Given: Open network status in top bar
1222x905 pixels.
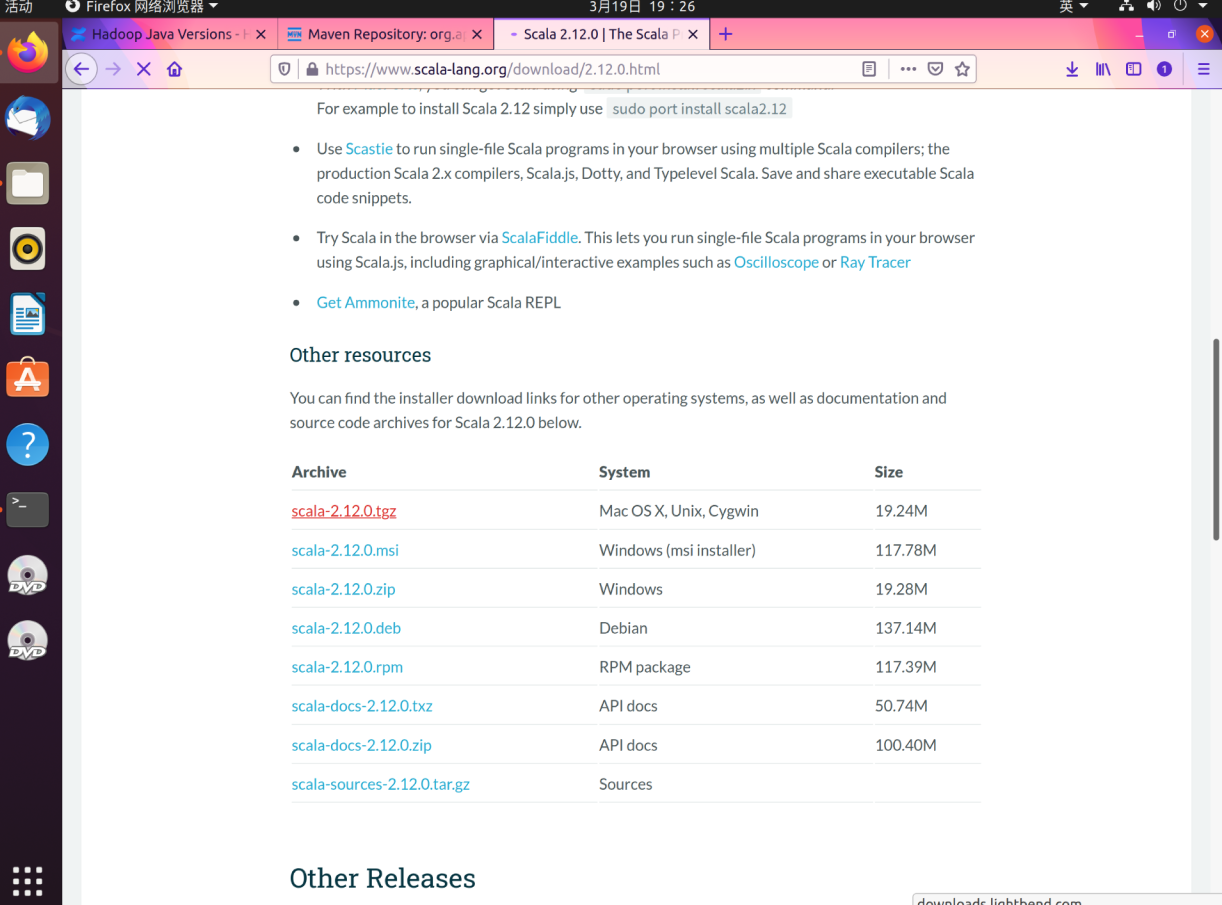Looking at the screenshot, I should pyautogui.click(x=1126, y=7).
